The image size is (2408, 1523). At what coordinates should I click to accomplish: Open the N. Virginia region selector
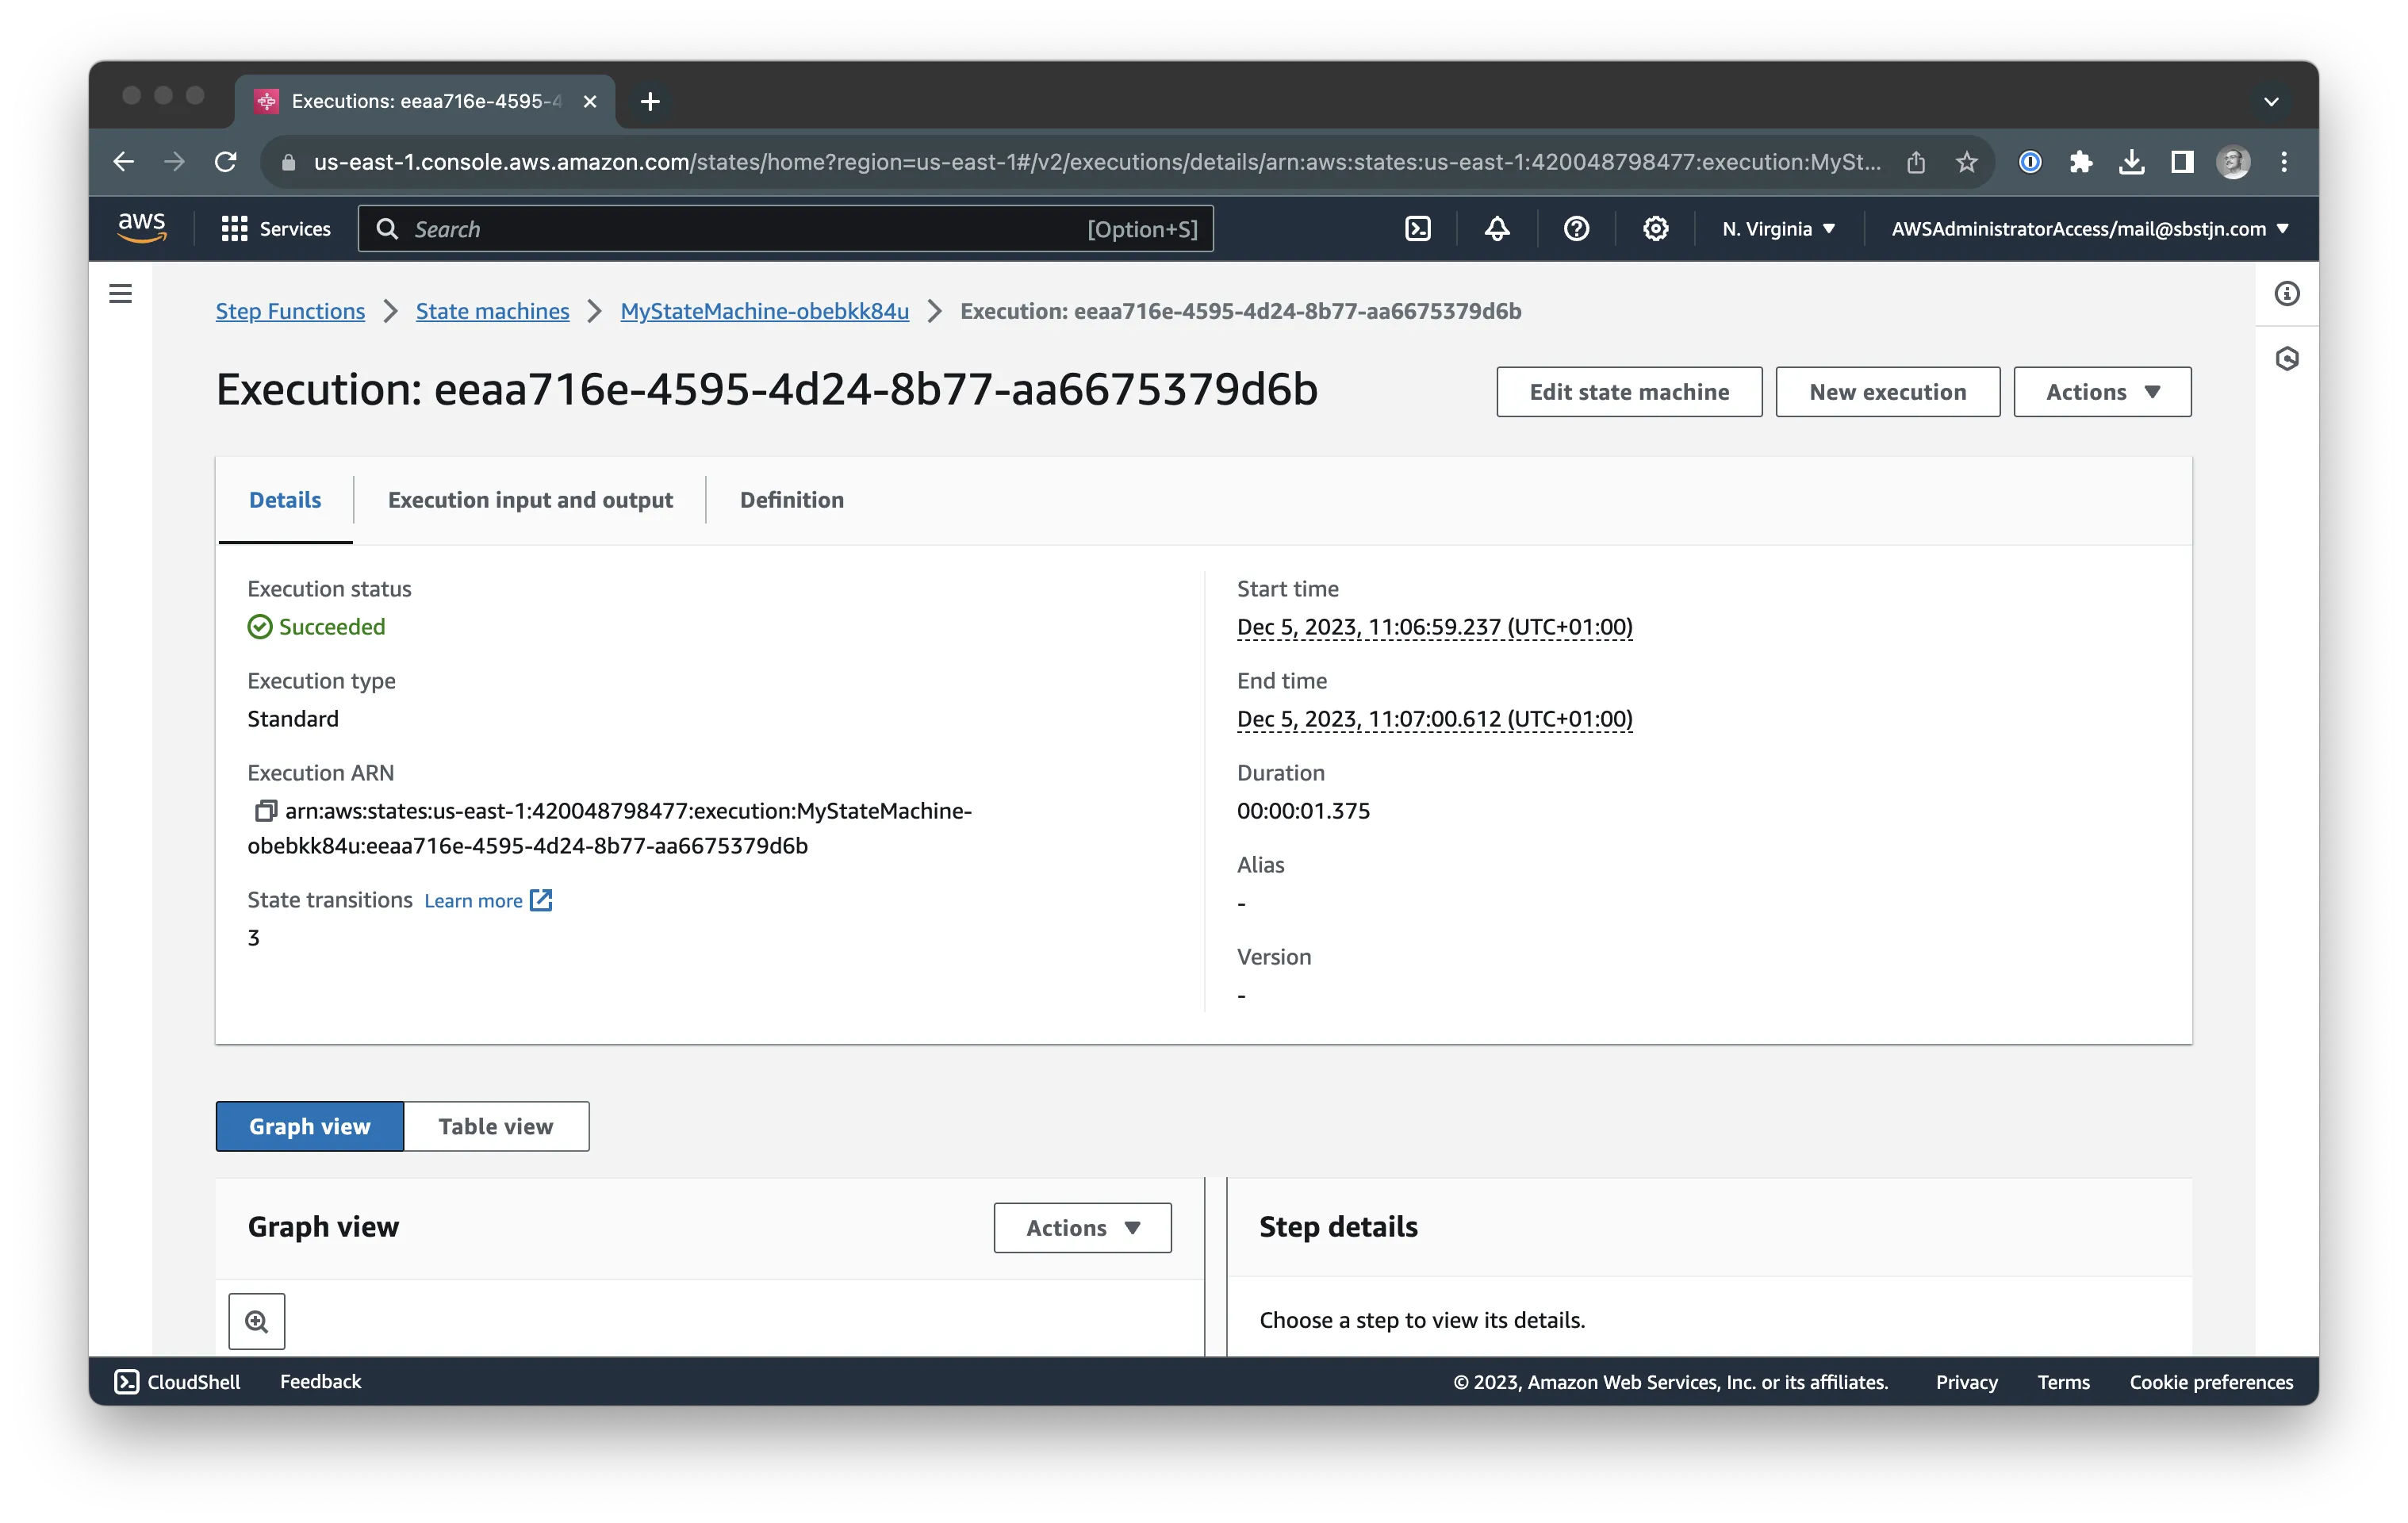coord(1779,228)
